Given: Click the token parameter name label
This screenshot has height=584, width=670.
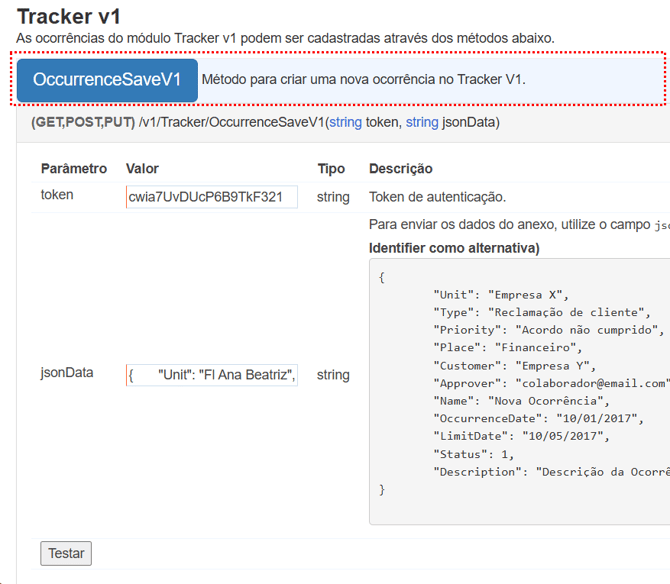Looking at the screenshot, I should pos(57,195).
